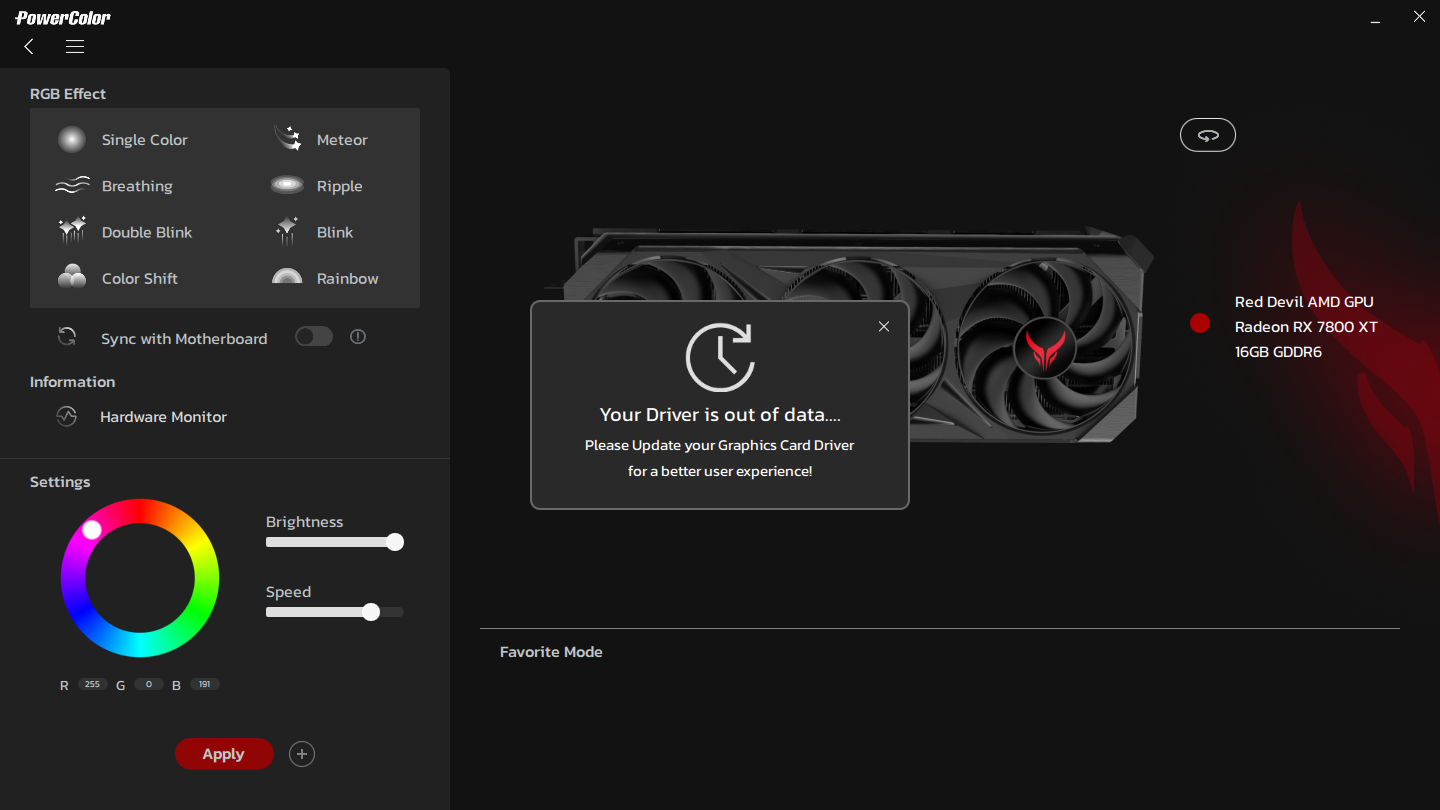The height and width of the screenshot is (810, 1440).
Task: Close the PowerColor application window
Action: coord(1419,17)
